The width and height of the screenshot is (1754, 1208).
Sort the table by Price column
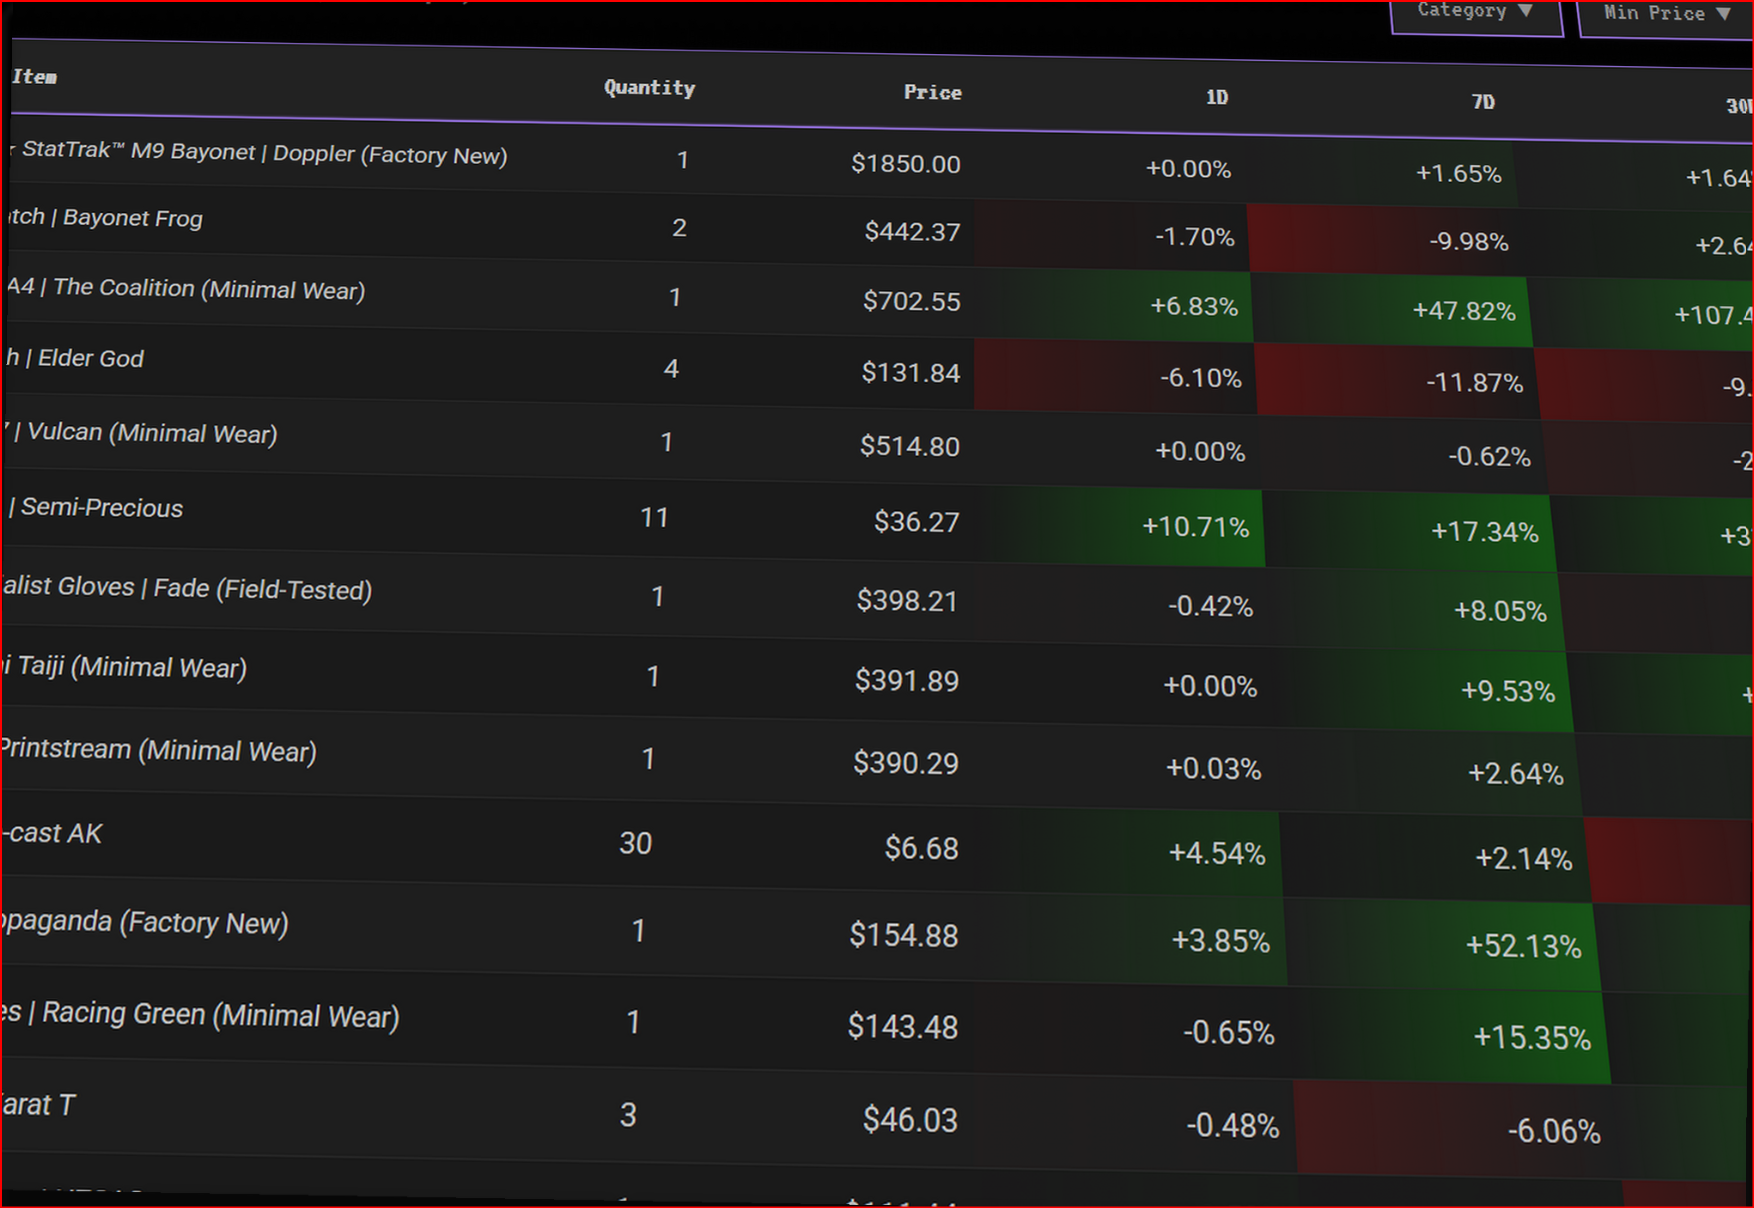[932, 92]
